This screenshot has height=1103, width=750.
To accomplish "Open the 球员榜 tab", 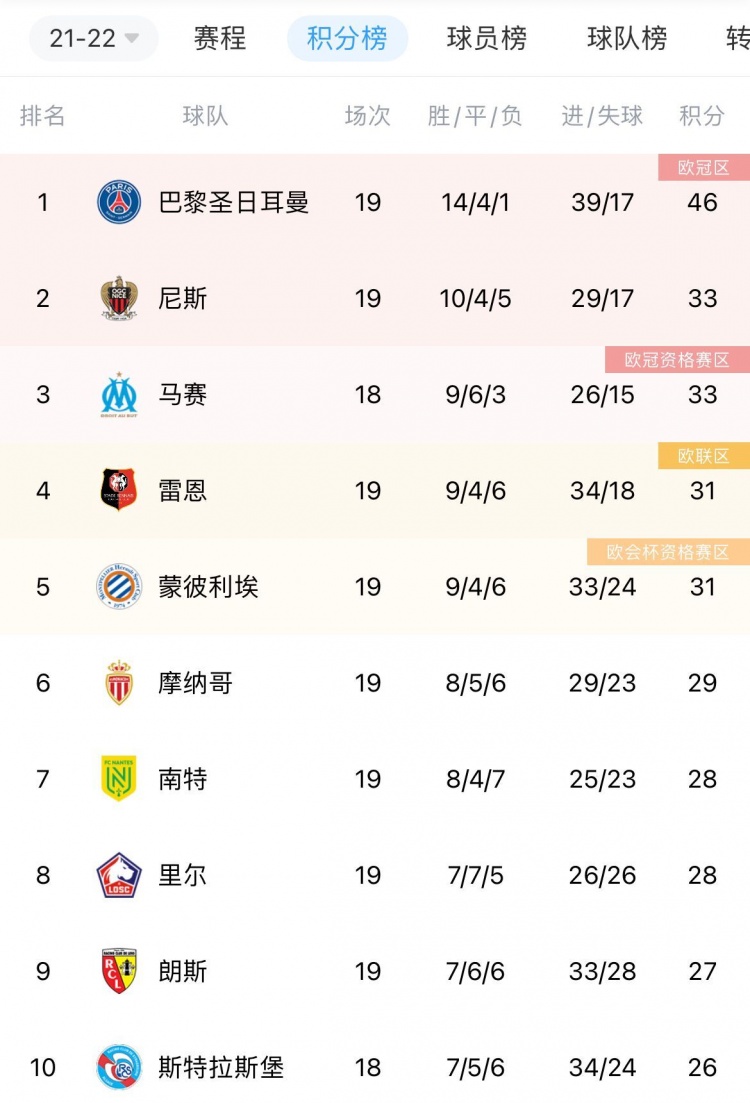I will [x=487, y=38].
